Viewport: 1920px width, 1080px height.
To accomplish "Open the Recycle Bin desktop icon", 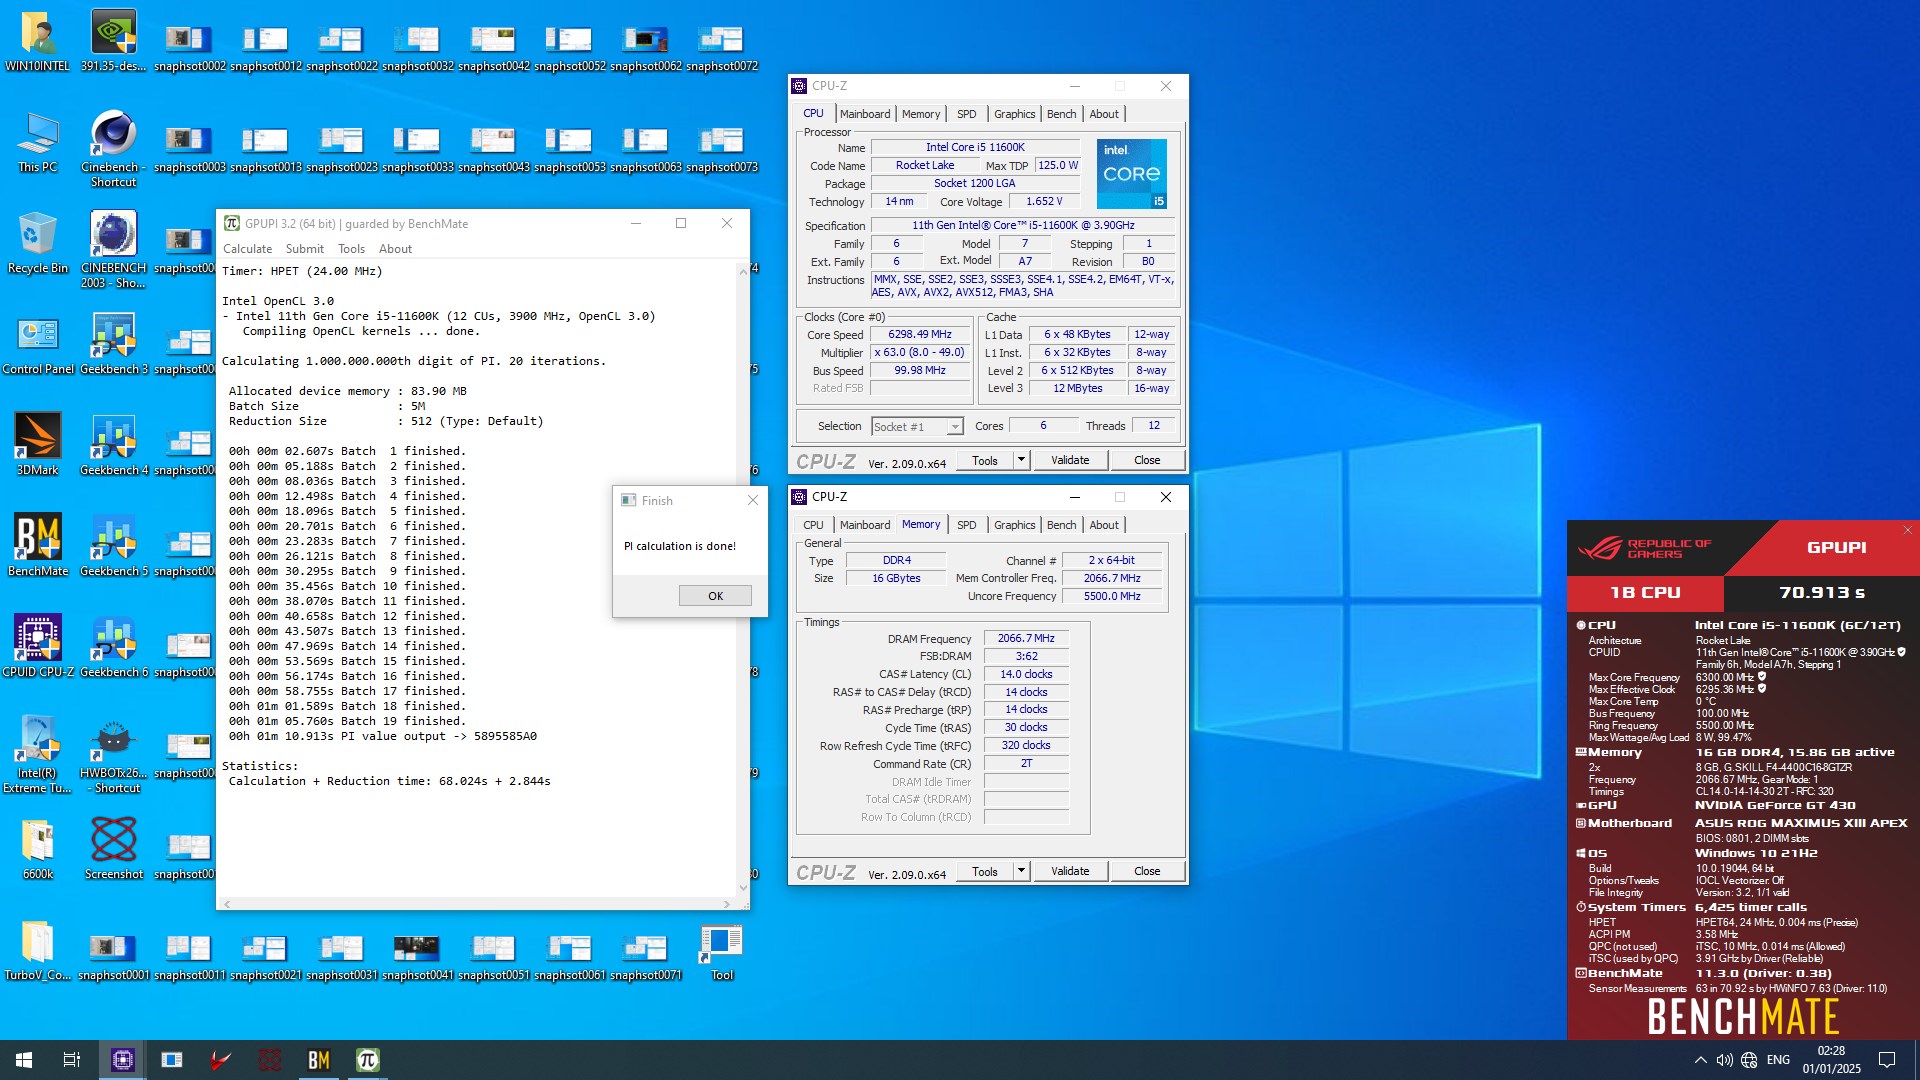I will pos(38,244).
